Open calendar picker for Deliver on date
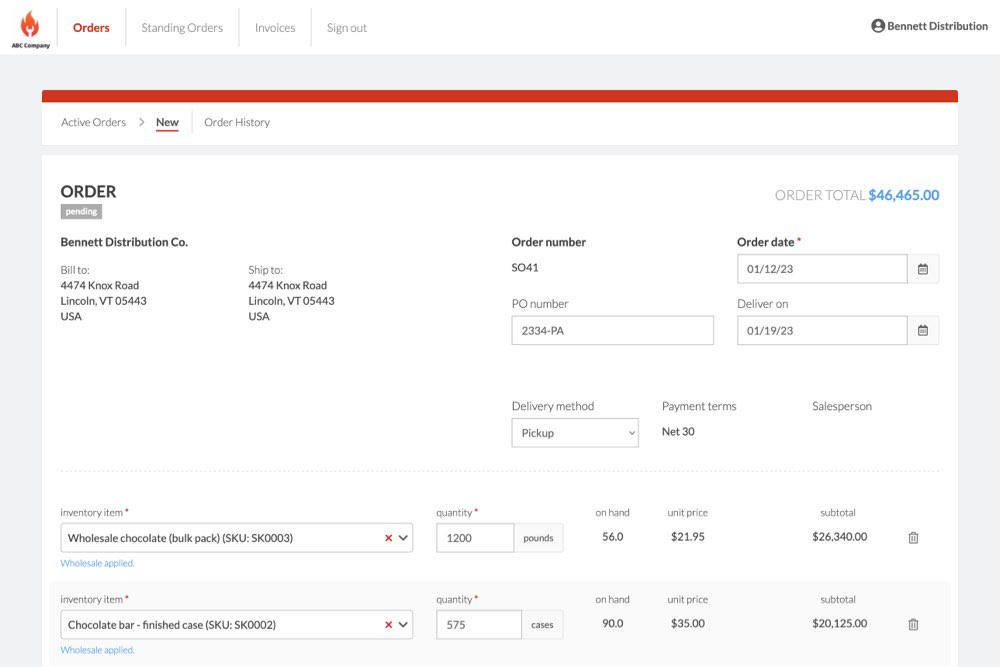1000x667 pixels. click(x=923, y=331)
